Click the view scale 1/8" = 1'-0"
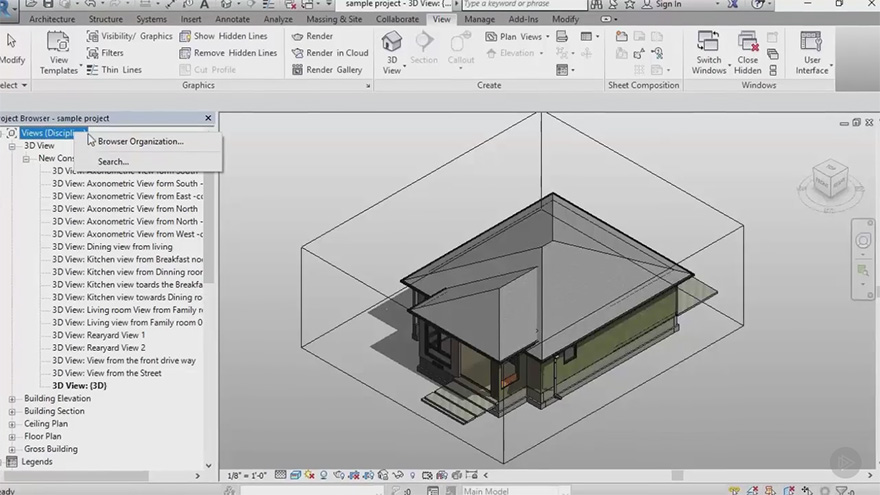The image size is (880, 495). click(x=246, y=475)
